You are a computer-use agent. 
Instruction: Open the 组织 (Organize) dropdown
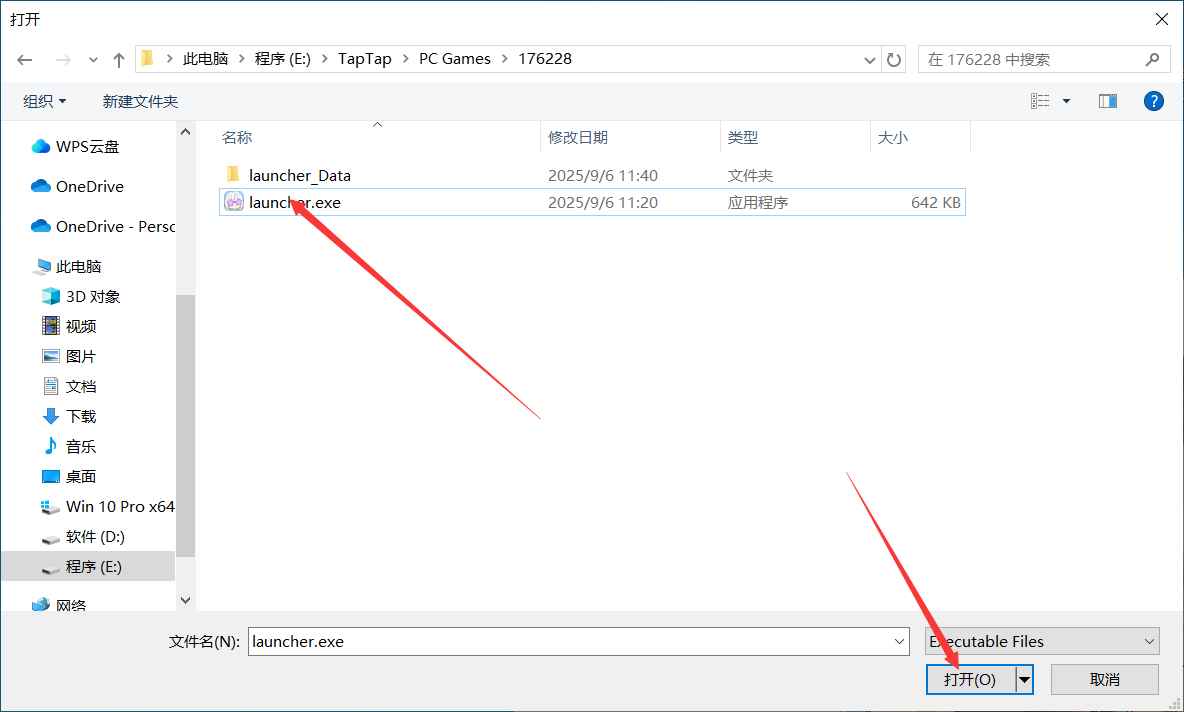44,100
